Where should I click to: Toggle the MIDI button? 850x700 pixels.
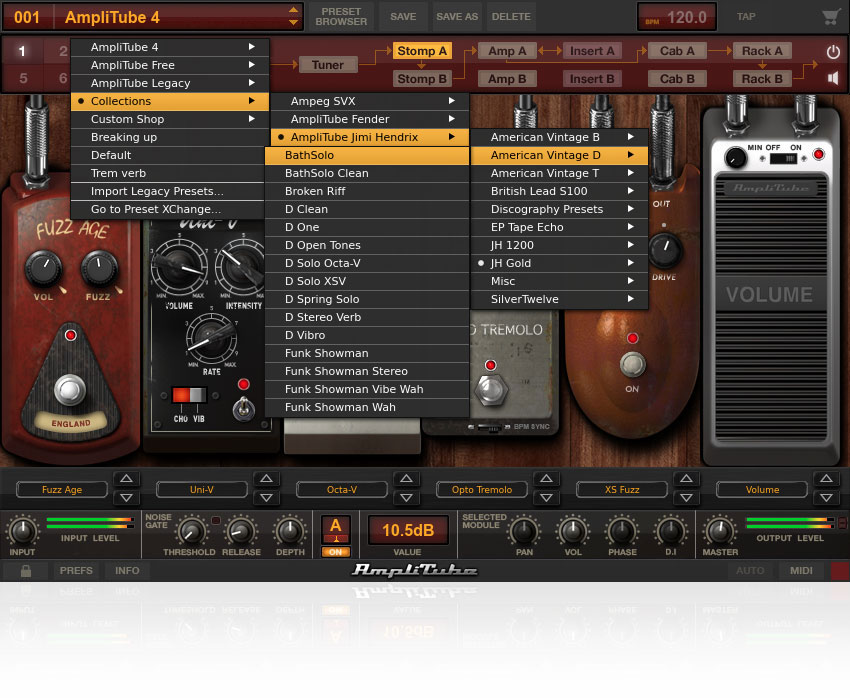coord(801,570)
